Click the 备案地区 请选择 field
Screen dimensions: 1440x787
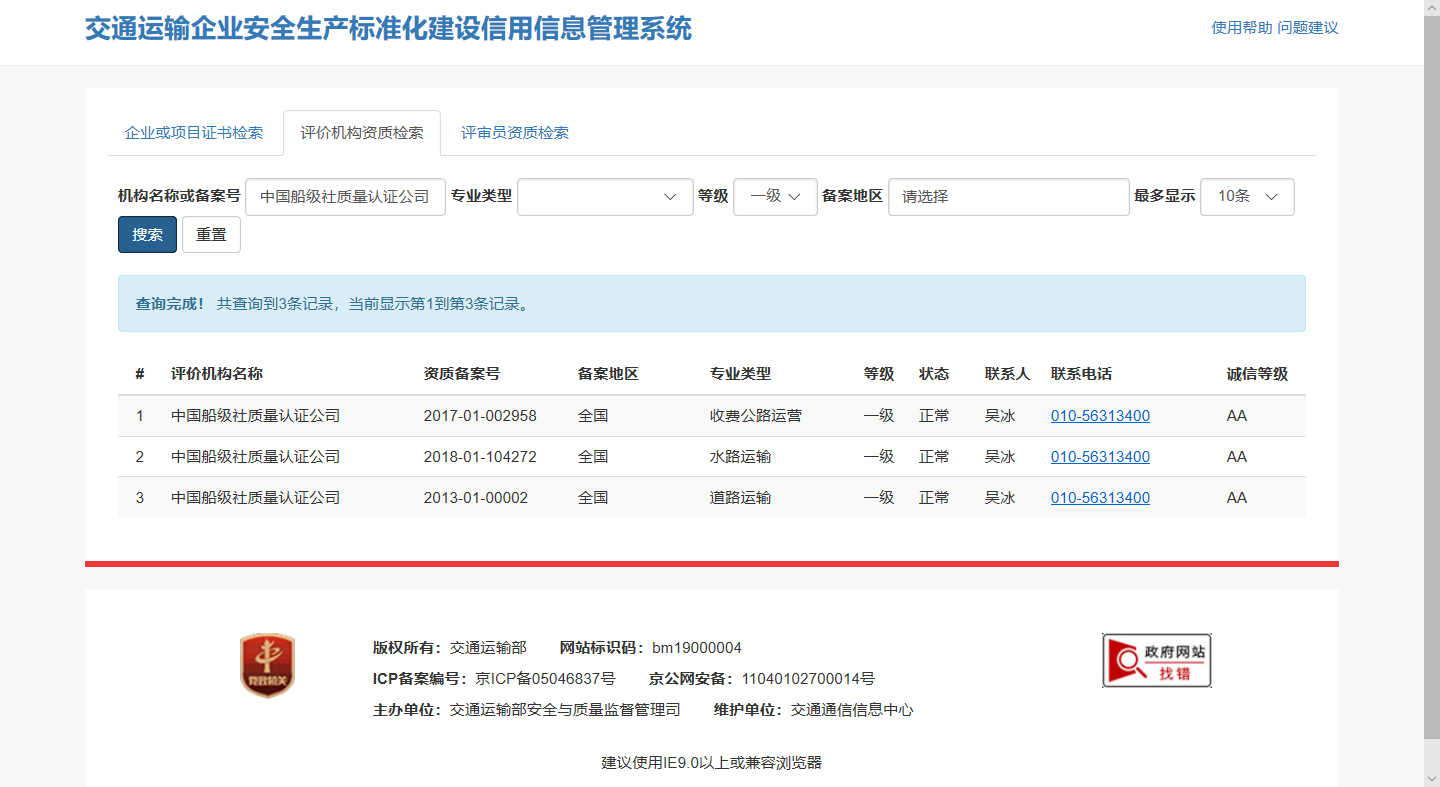click(x=1008, y=197)
